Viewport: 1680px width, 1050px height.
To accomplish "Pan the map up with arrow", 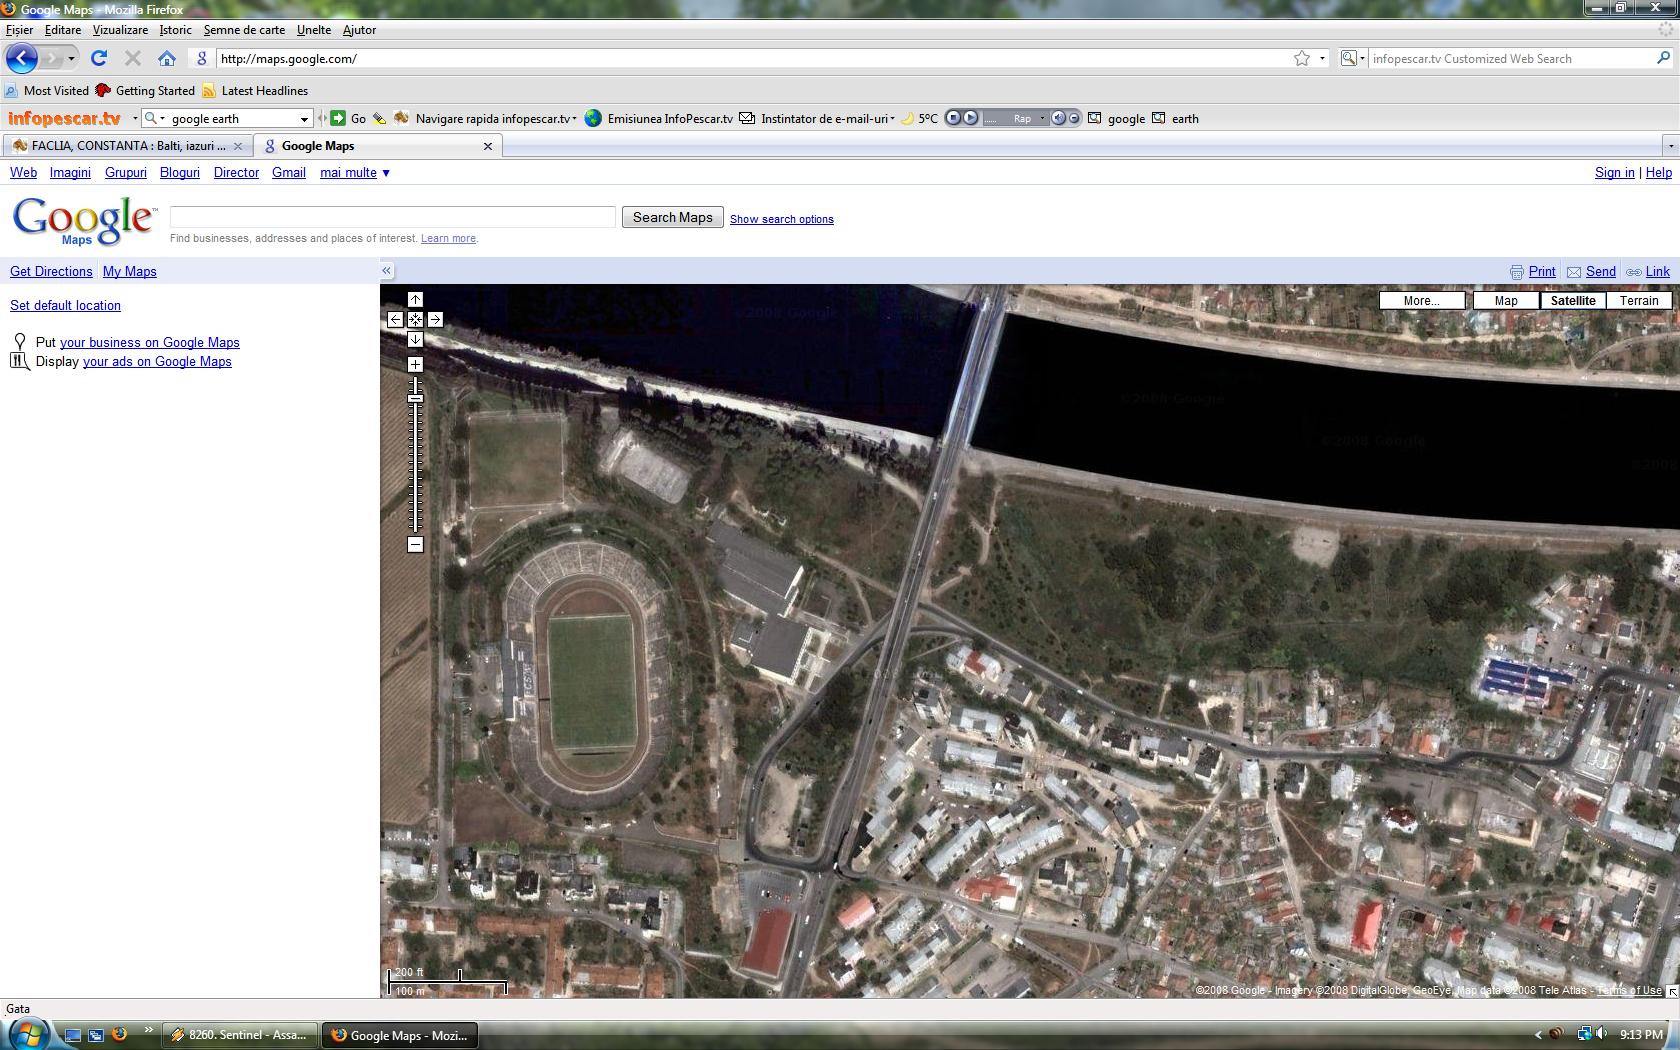I will (415, 300).
